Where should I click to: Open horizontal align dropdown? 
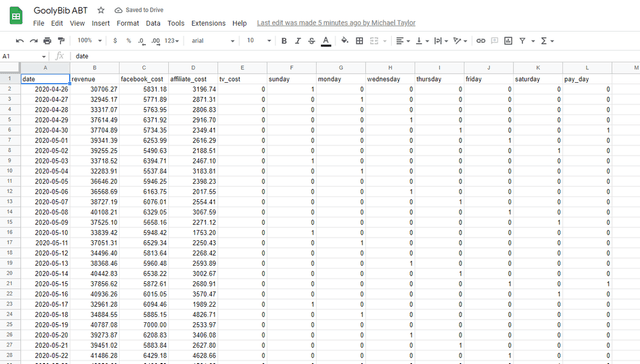click(x=403, y=41)
